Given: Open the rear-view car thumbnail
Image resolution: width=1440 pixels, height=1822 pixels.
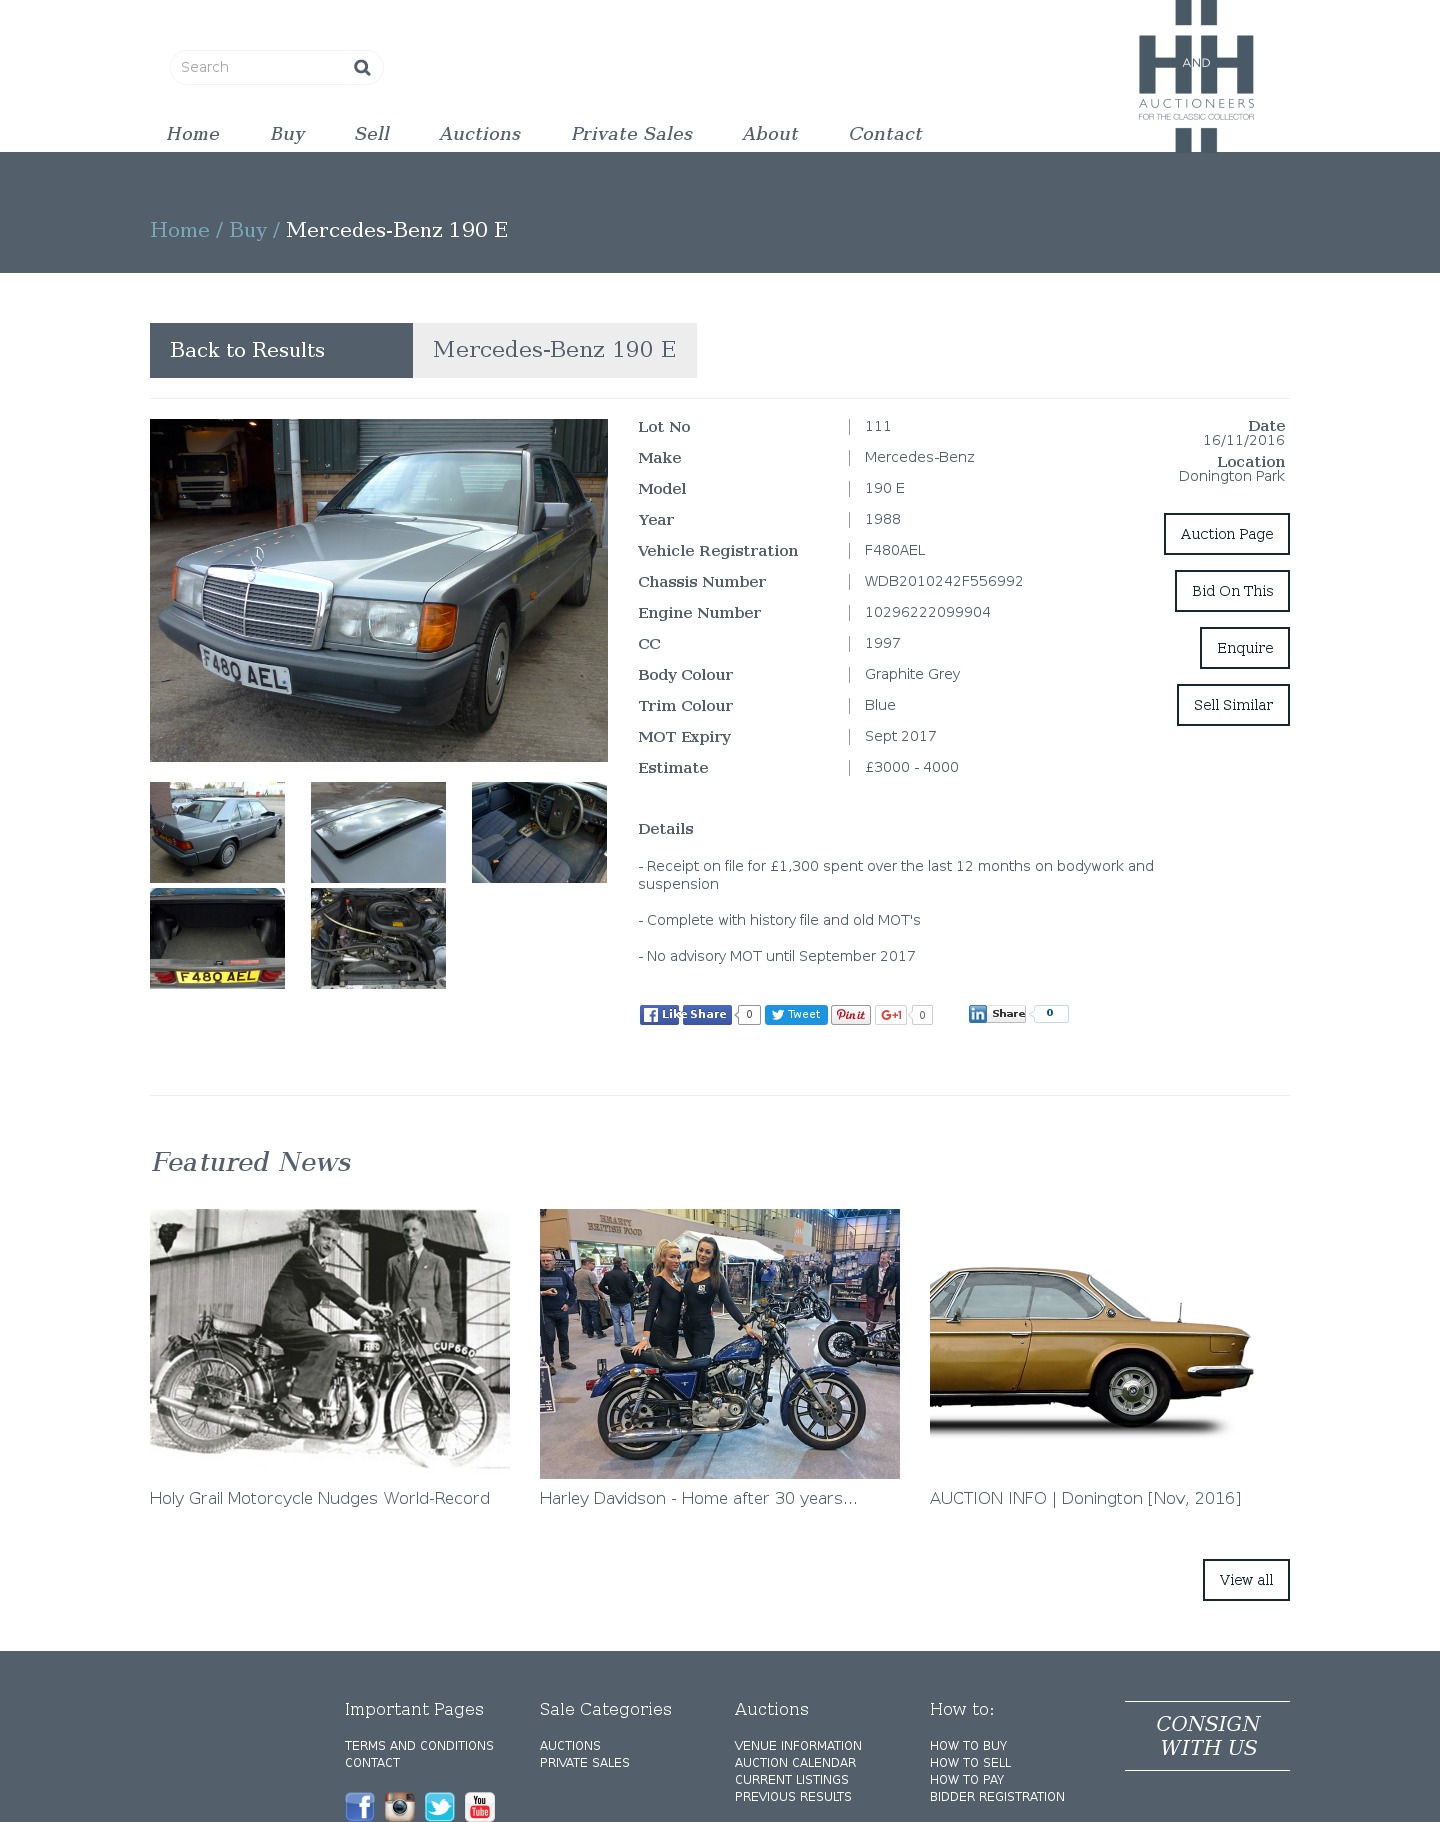Looking at the screenshot, I should (x=217, y=832).
